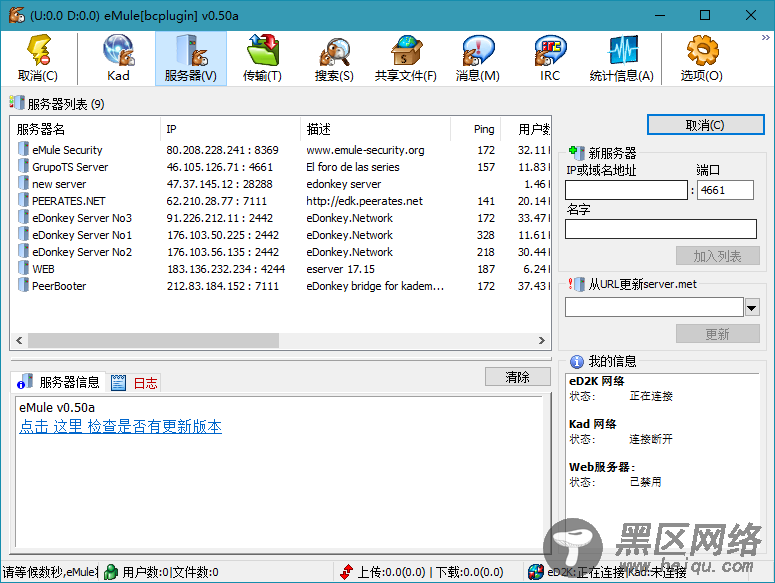Select the eDonkey bridge for kadem... description
Image resolution: width=775 pixels, height=583 pixels.
tap(375, 286)
